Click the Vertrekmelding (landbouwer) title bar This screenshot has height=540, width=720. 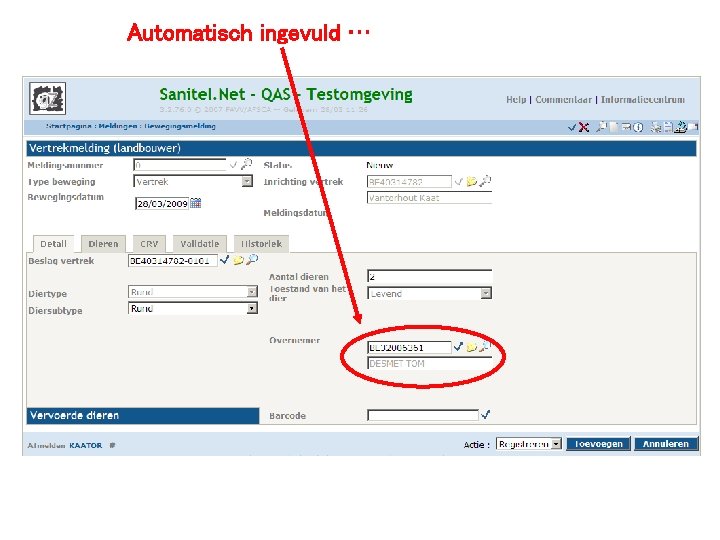tap(361, 148)
